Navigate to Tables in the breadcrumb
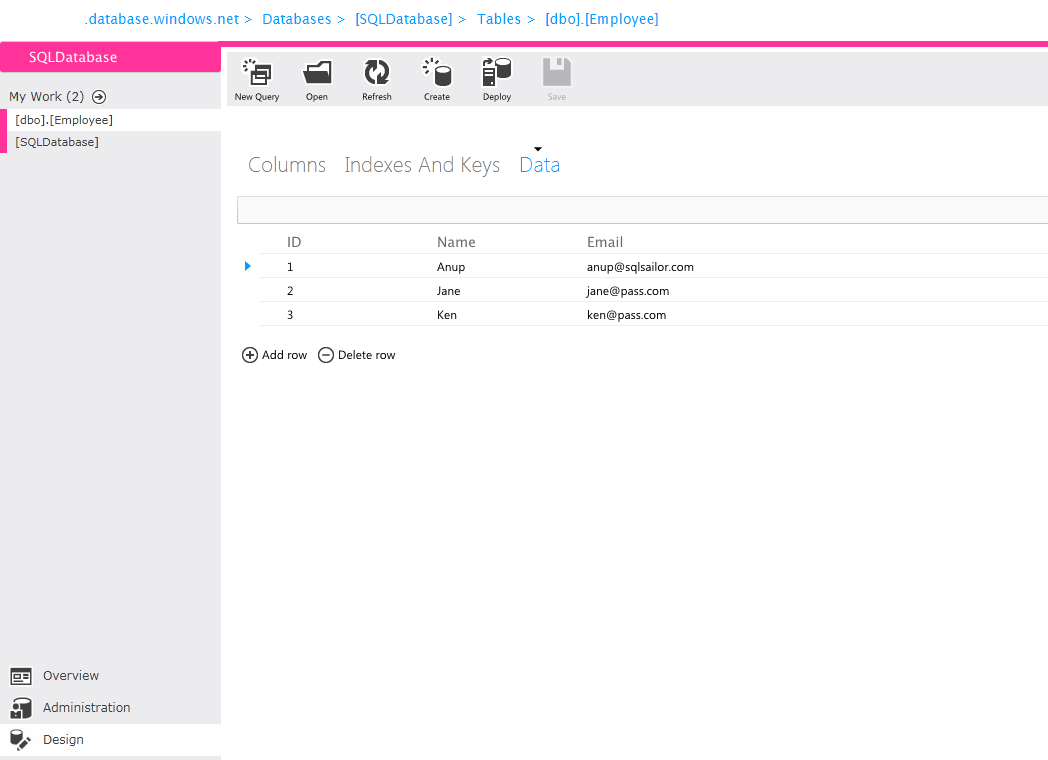The width and height of the screenshot is (1048, 760). [x=498, y=19]
